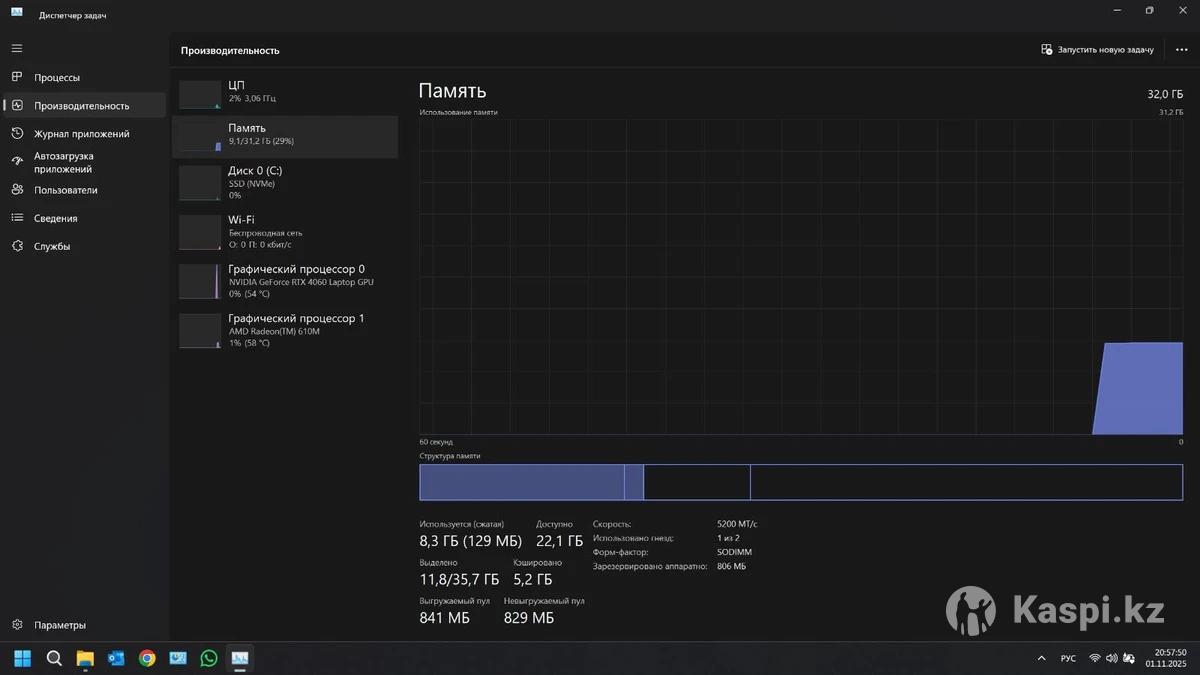Click Запустить новую задачу button
Viewport: 1200px width, 675px height.
1097,49
